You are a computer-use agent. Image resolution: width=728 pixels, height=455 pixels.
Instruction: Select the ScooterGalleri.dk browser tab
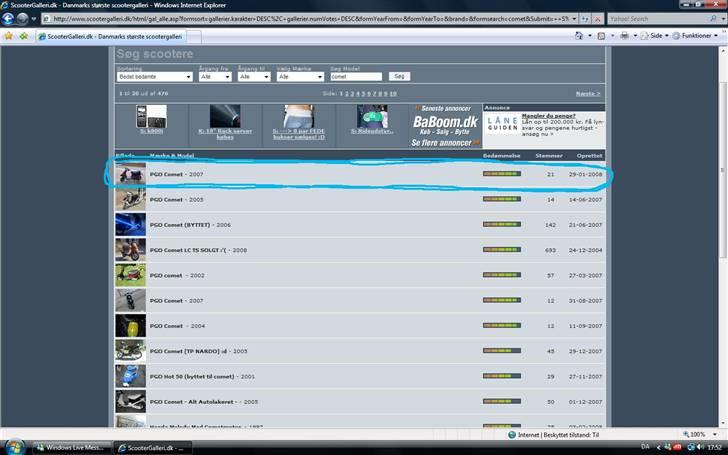point(110,36)
